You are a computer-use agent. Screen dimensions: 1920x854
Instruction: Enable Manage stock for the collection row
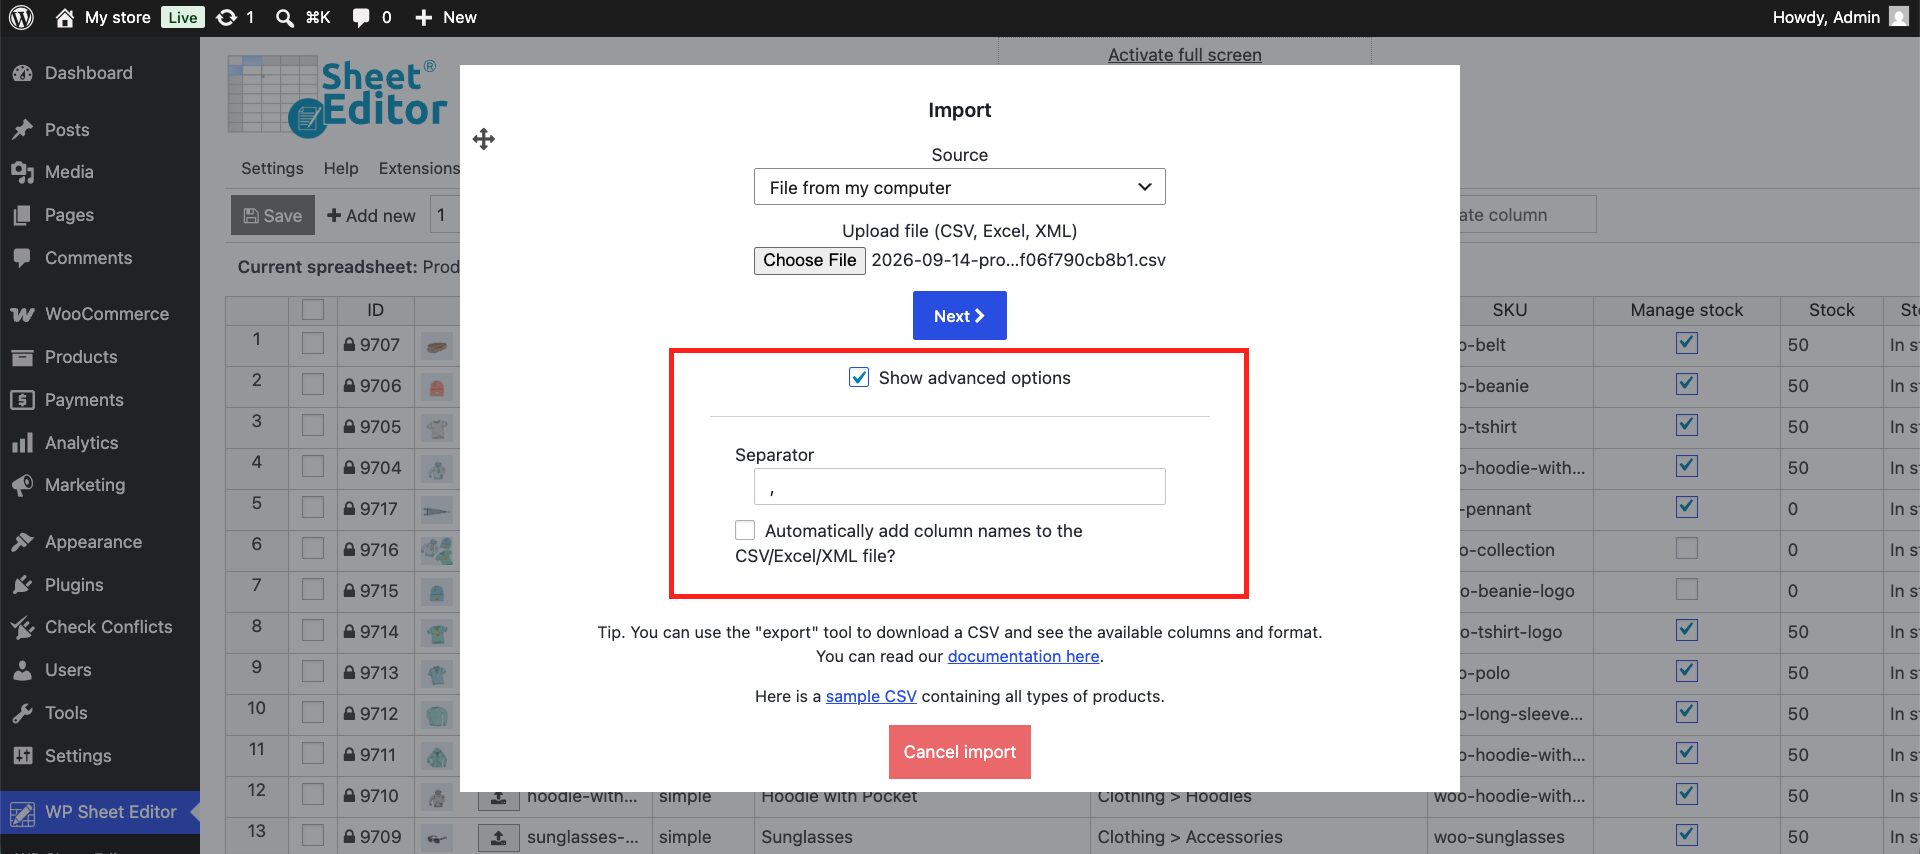(1687, 548)
